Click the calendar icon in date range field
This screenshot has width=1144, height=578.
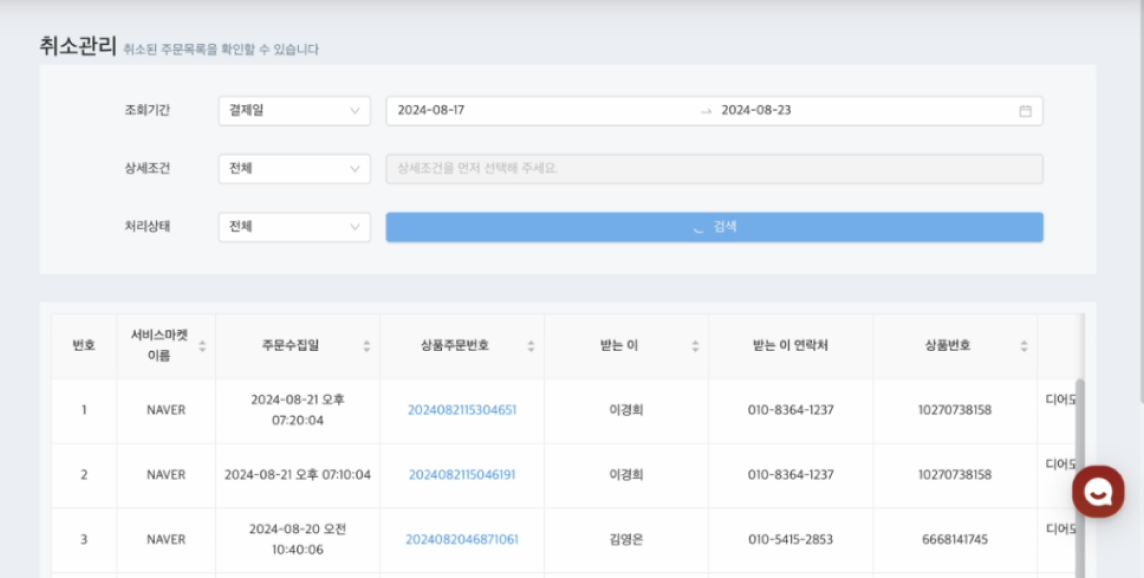point(1025,111)
